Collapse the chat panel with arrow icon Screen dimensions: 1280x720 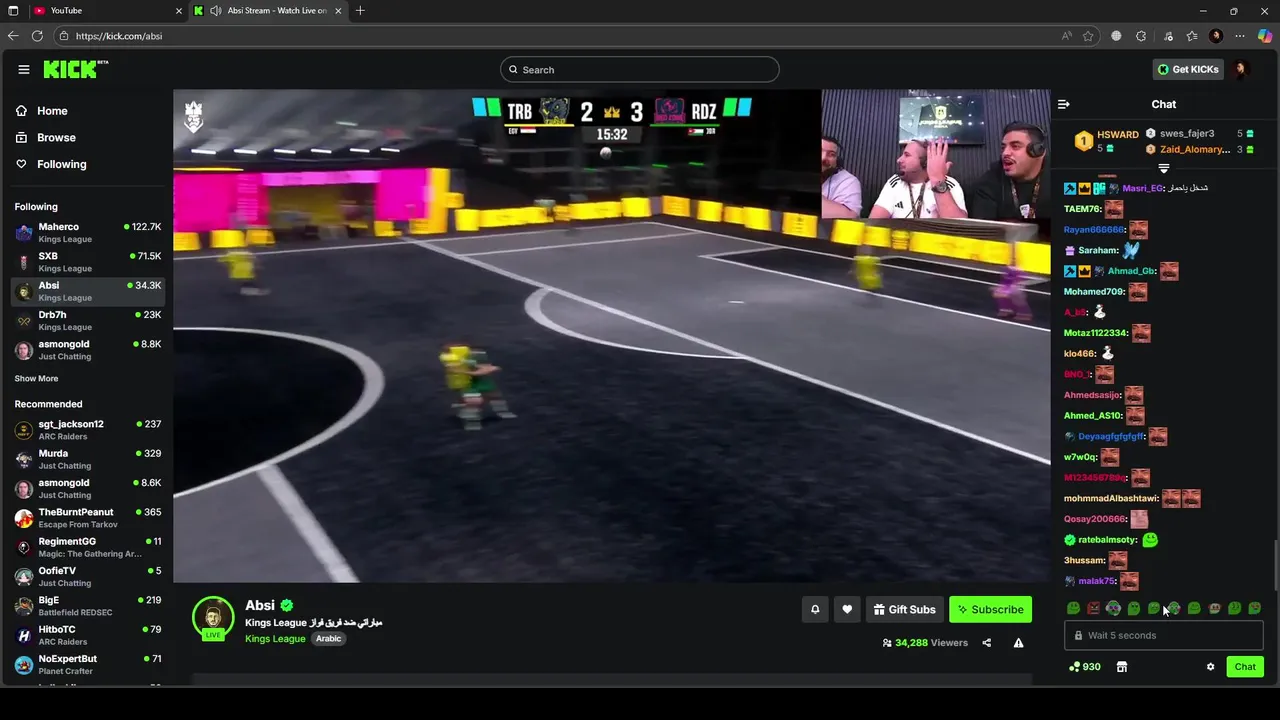[1064, 104]
